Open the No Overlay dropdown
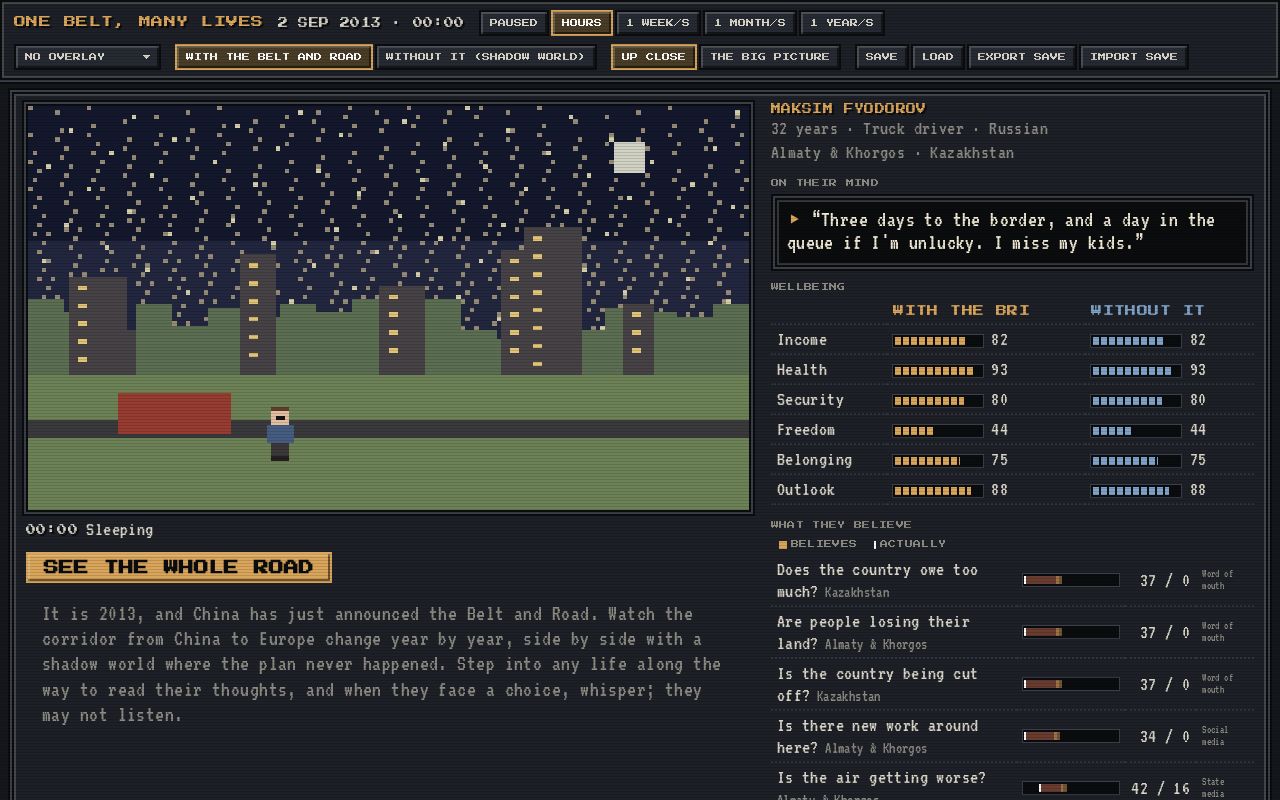The height and width of the screenshot is (800, 1280). click(88, 57)
